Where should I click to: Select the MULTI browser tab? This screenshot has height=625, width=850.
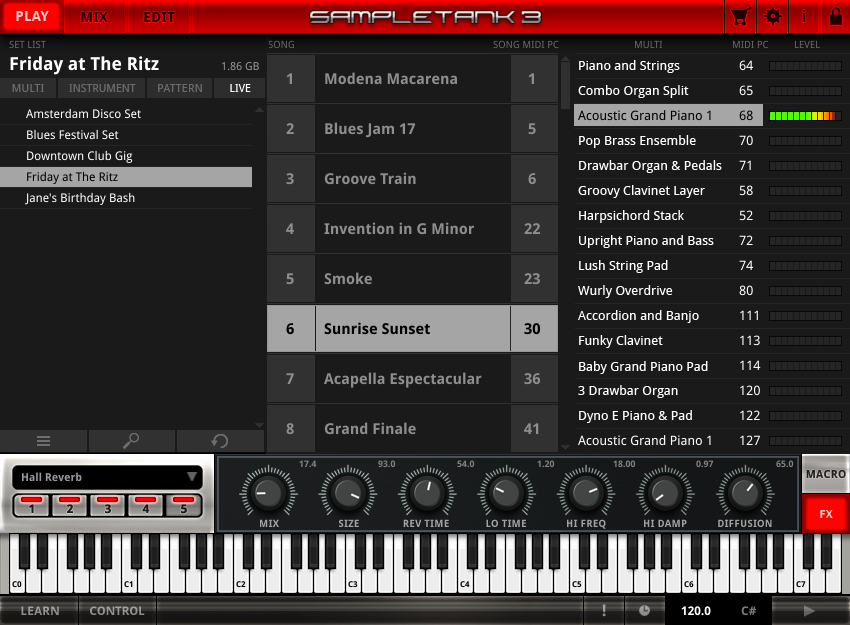28,88
